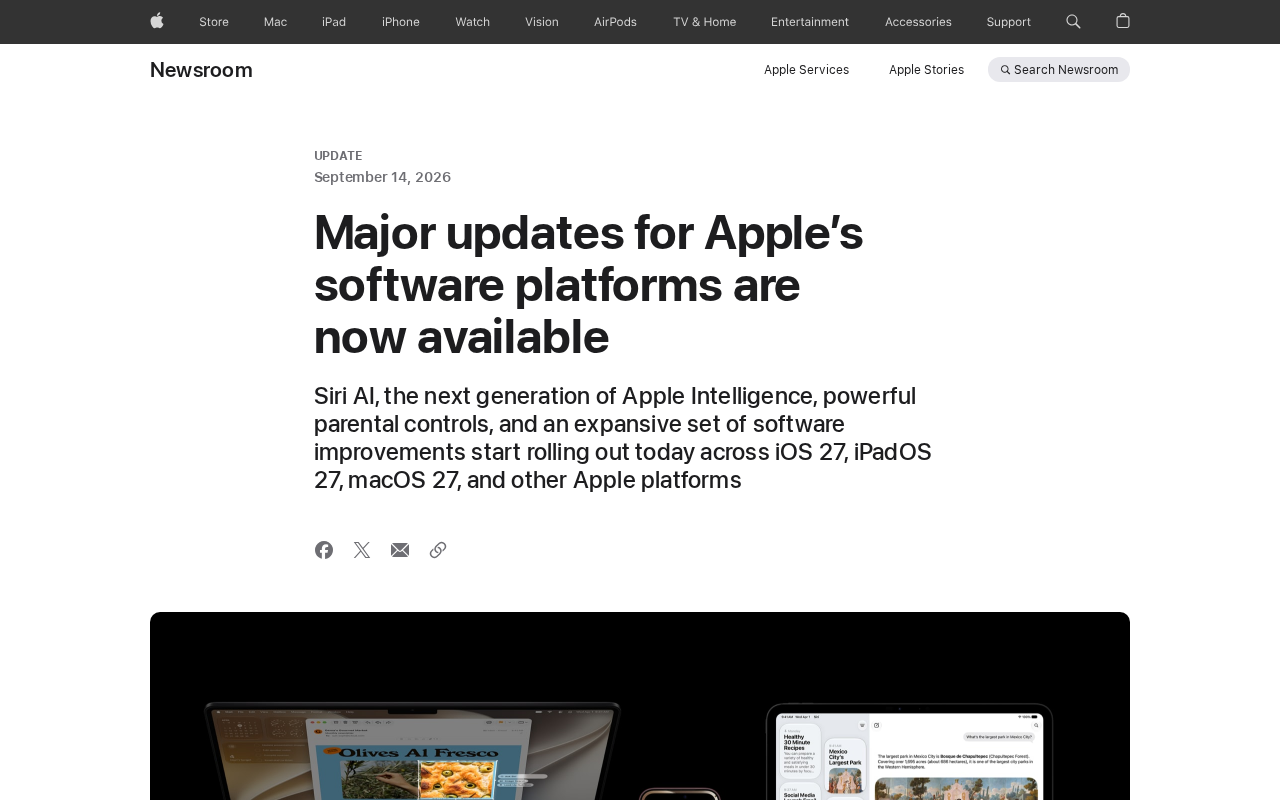1280x800 pixels.
Task: Share article on Facebook
Action: pyautogui.click(x=324, y=550)
